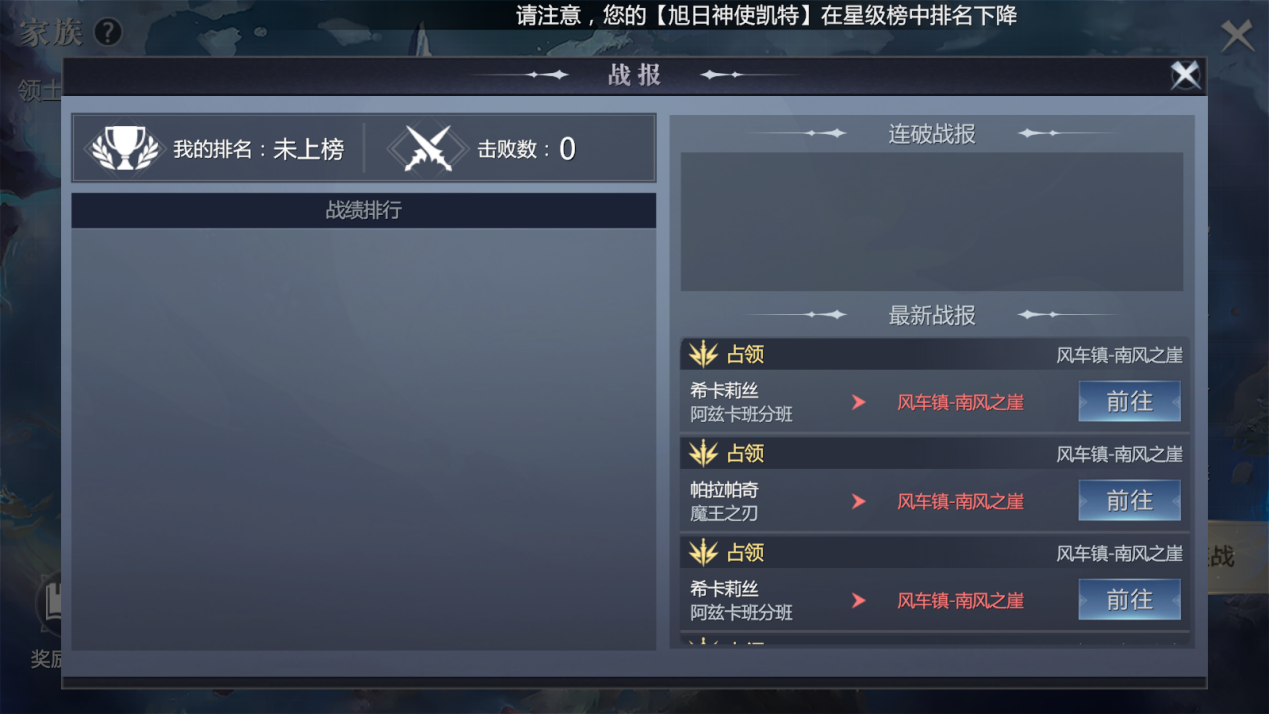This screenshot has width=1269, height=714.
Task: Close the outer 家族 window with X
Action: [x=1237, y=36]
